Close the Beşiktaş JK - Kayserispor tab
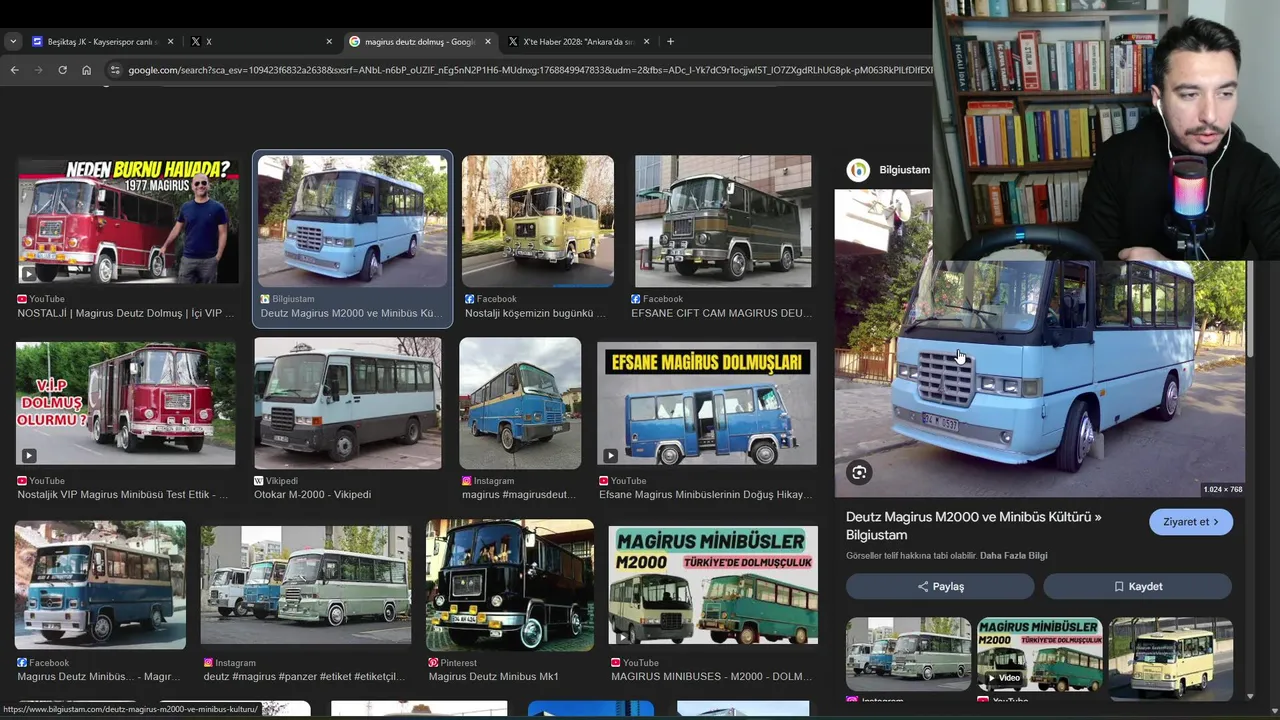 (170, 42)
